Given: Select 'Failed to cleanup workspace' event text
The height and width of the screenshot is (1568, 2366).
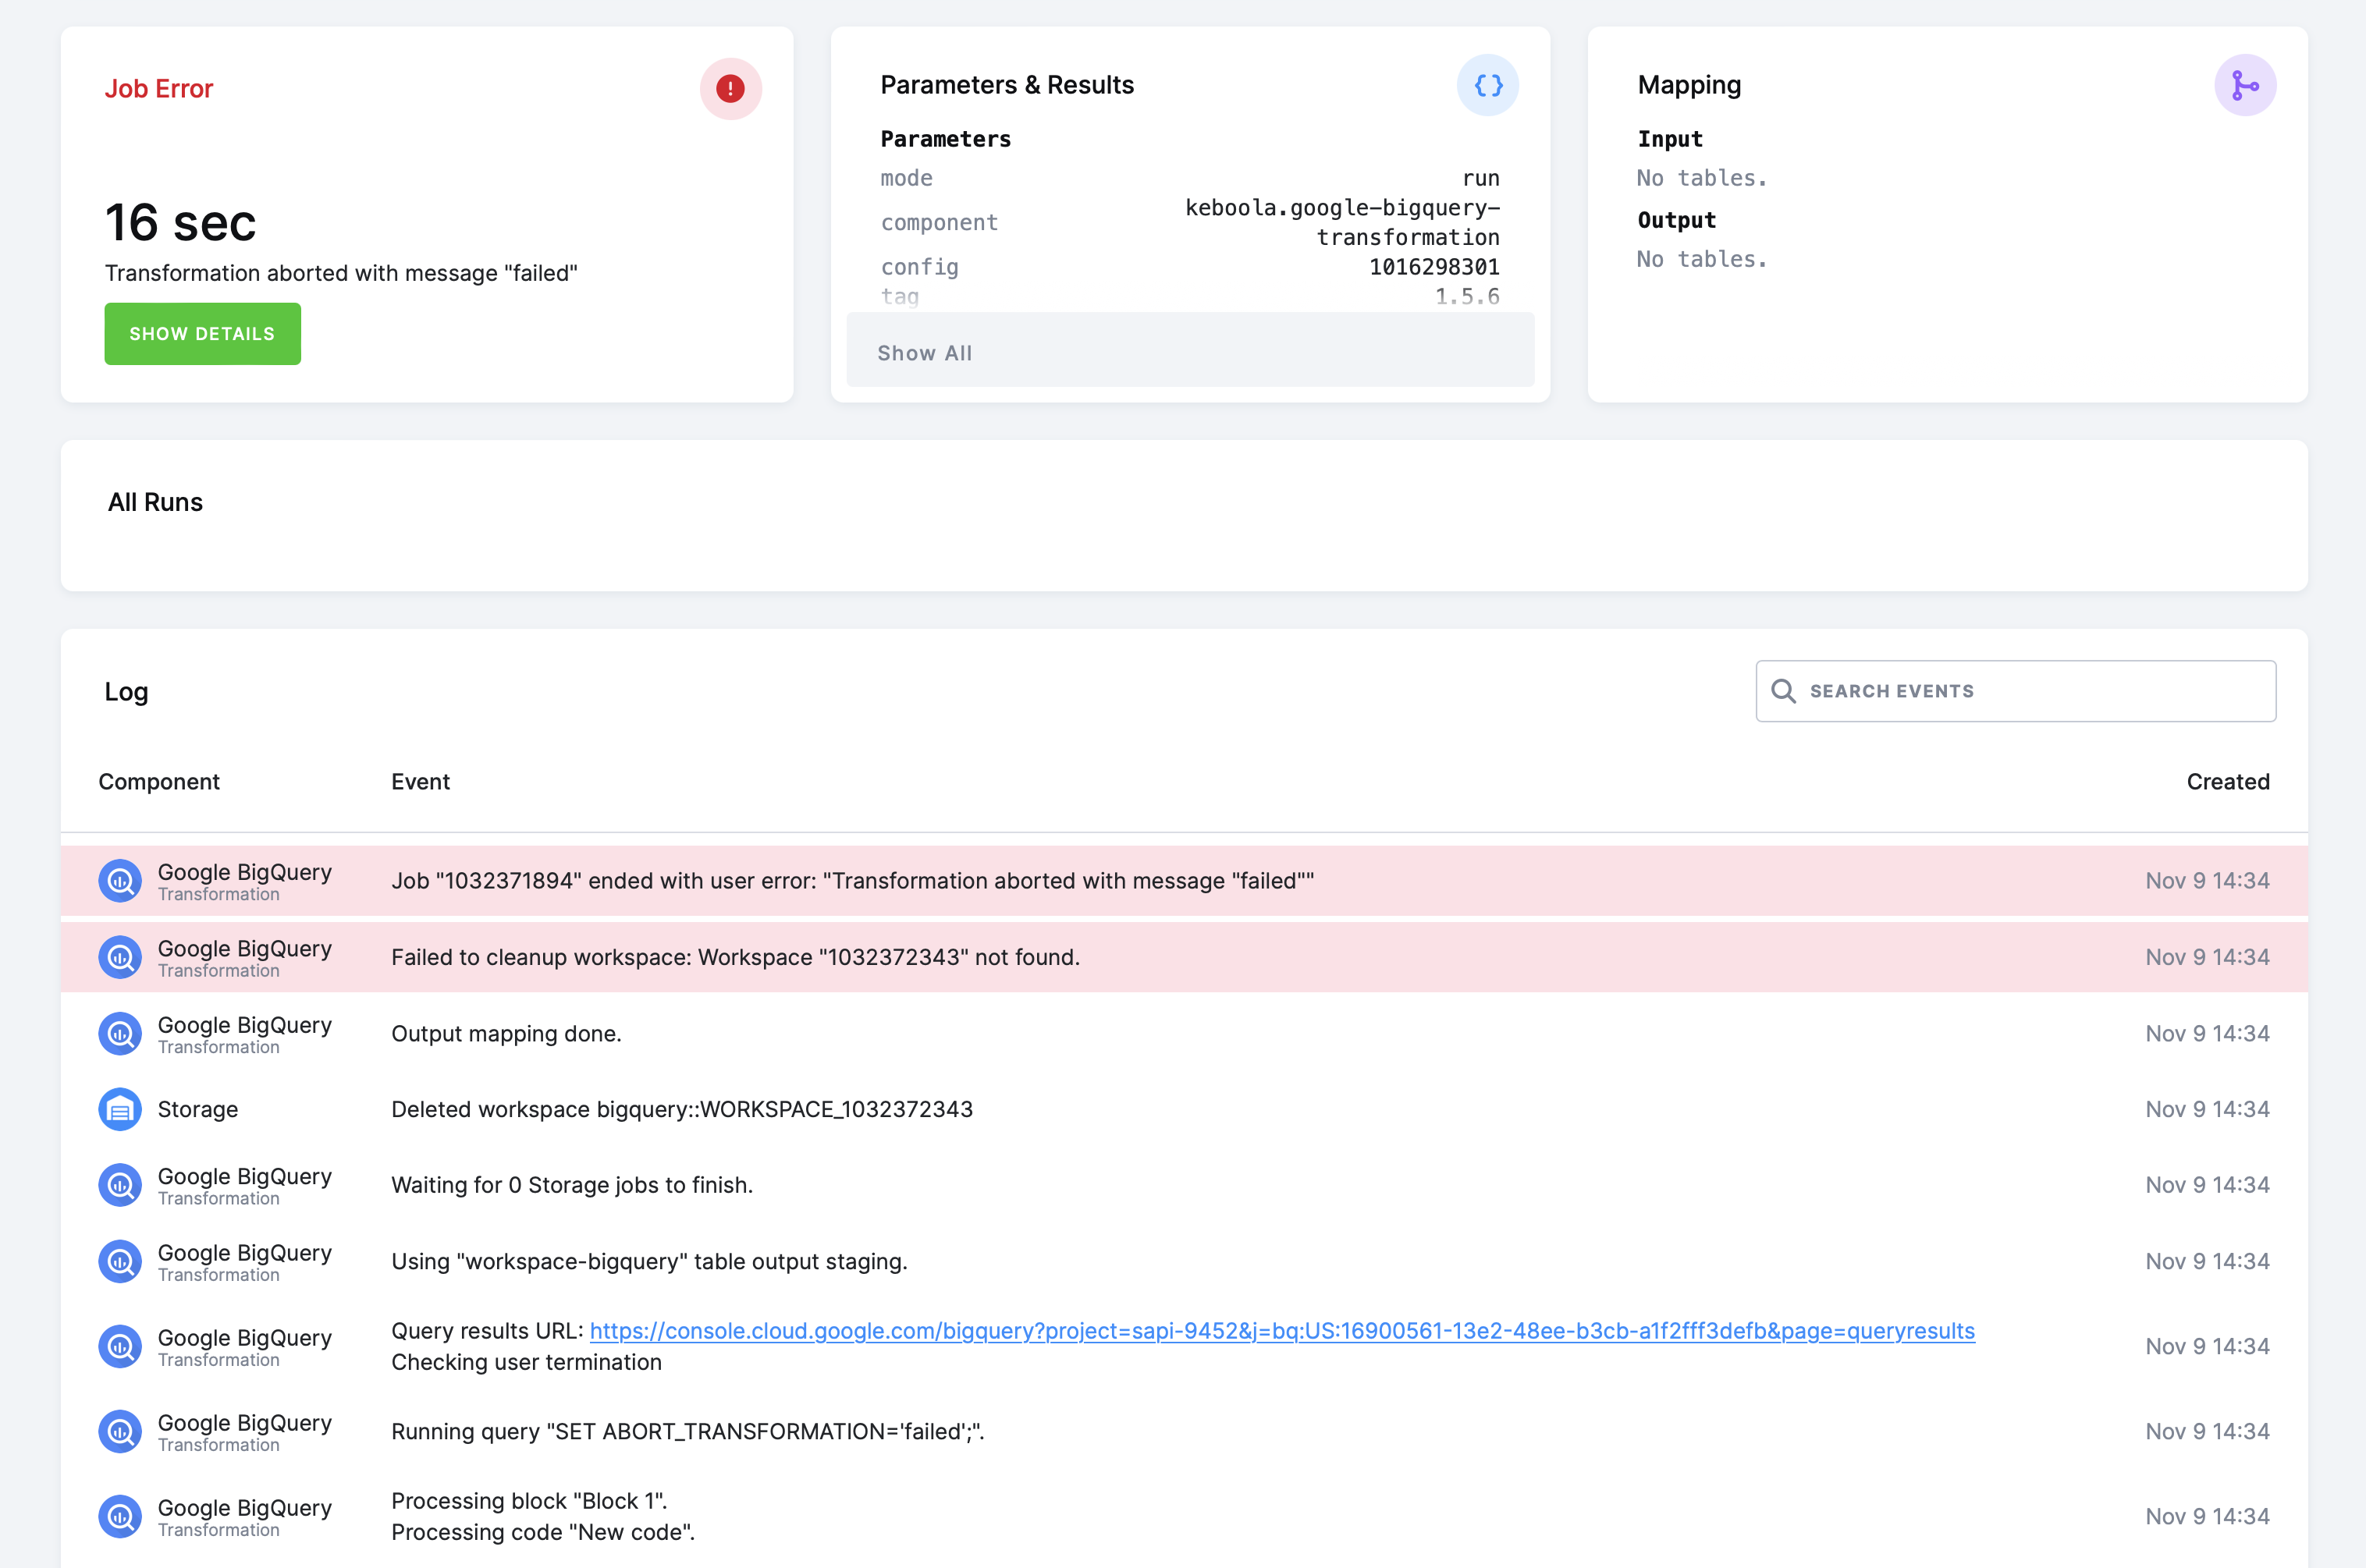Looking at the screenshot, I should point(735,957).
